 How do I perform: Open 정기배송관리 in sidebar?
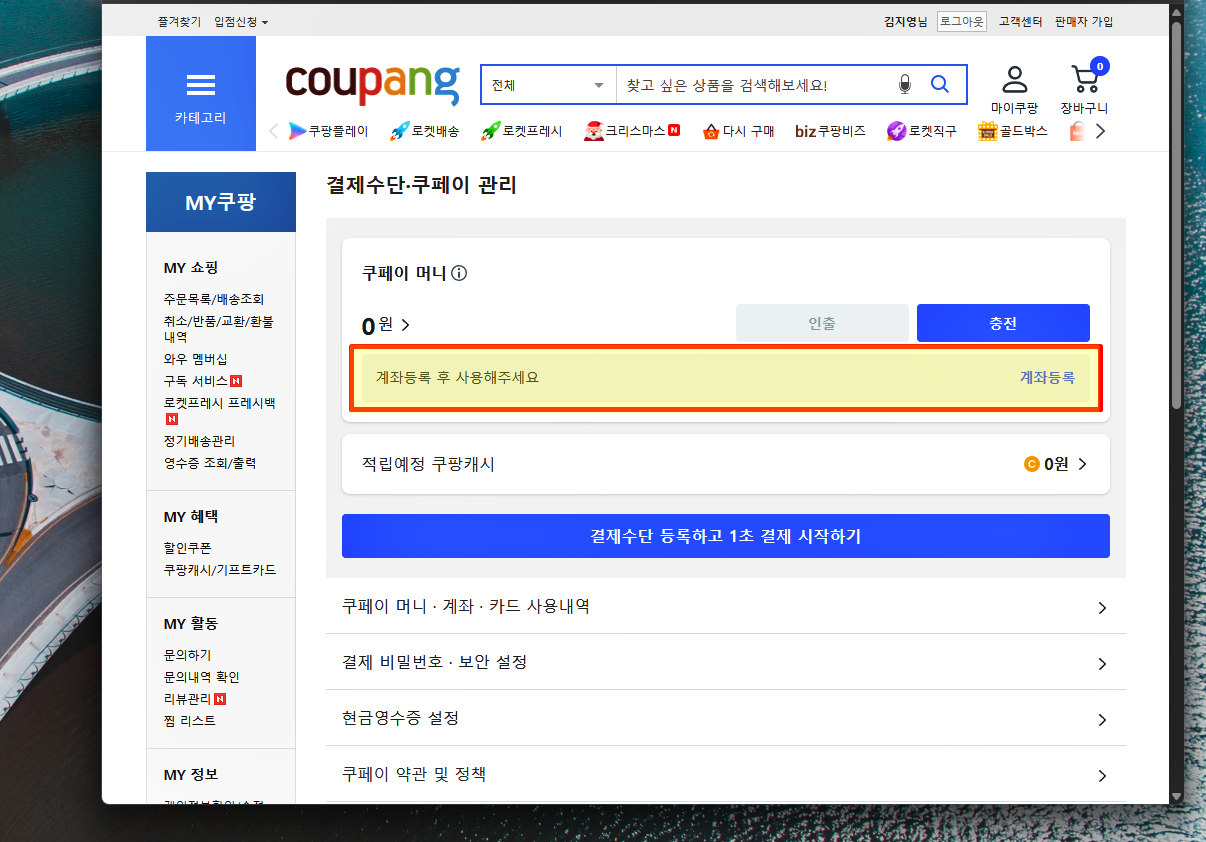(200, 441)
